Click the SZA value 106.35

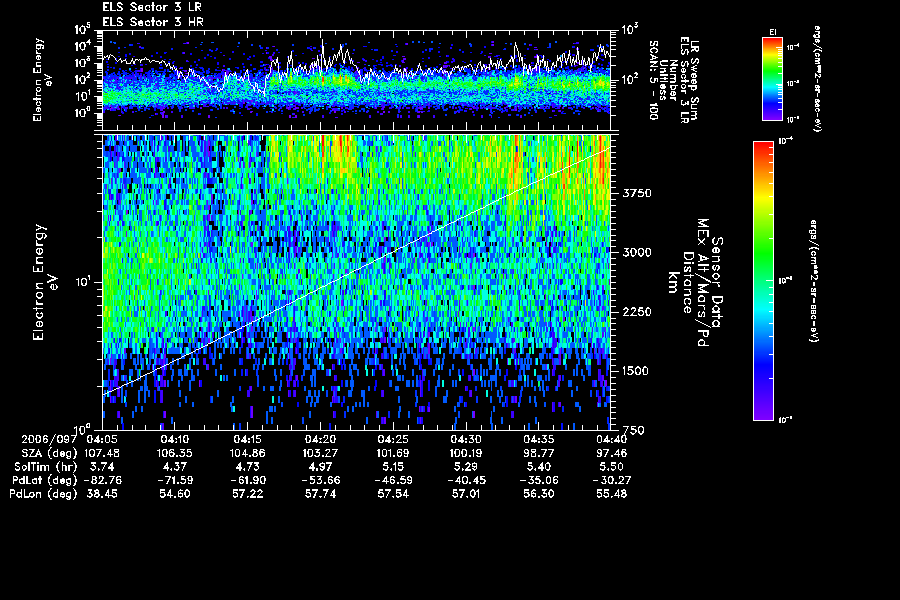(174, 453)
